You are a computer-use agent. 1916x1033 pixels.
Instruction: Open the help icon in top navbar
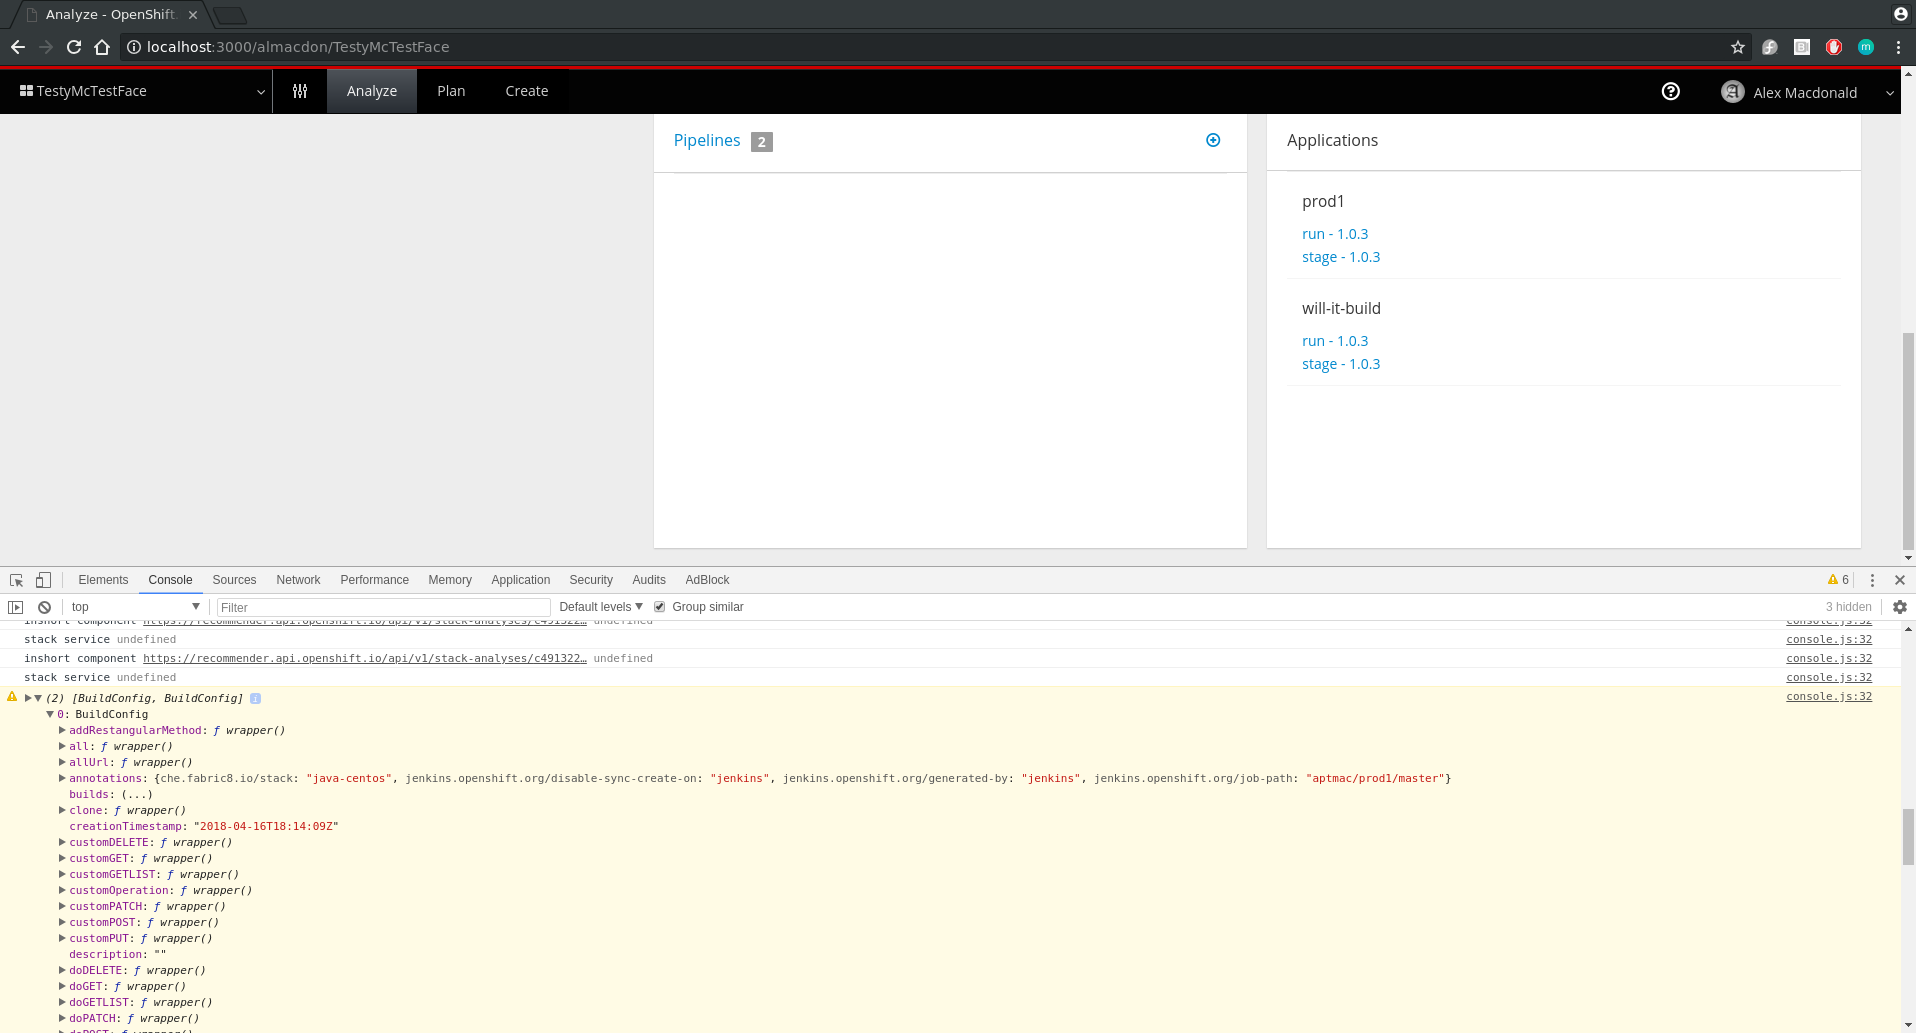click(1670, 91)
